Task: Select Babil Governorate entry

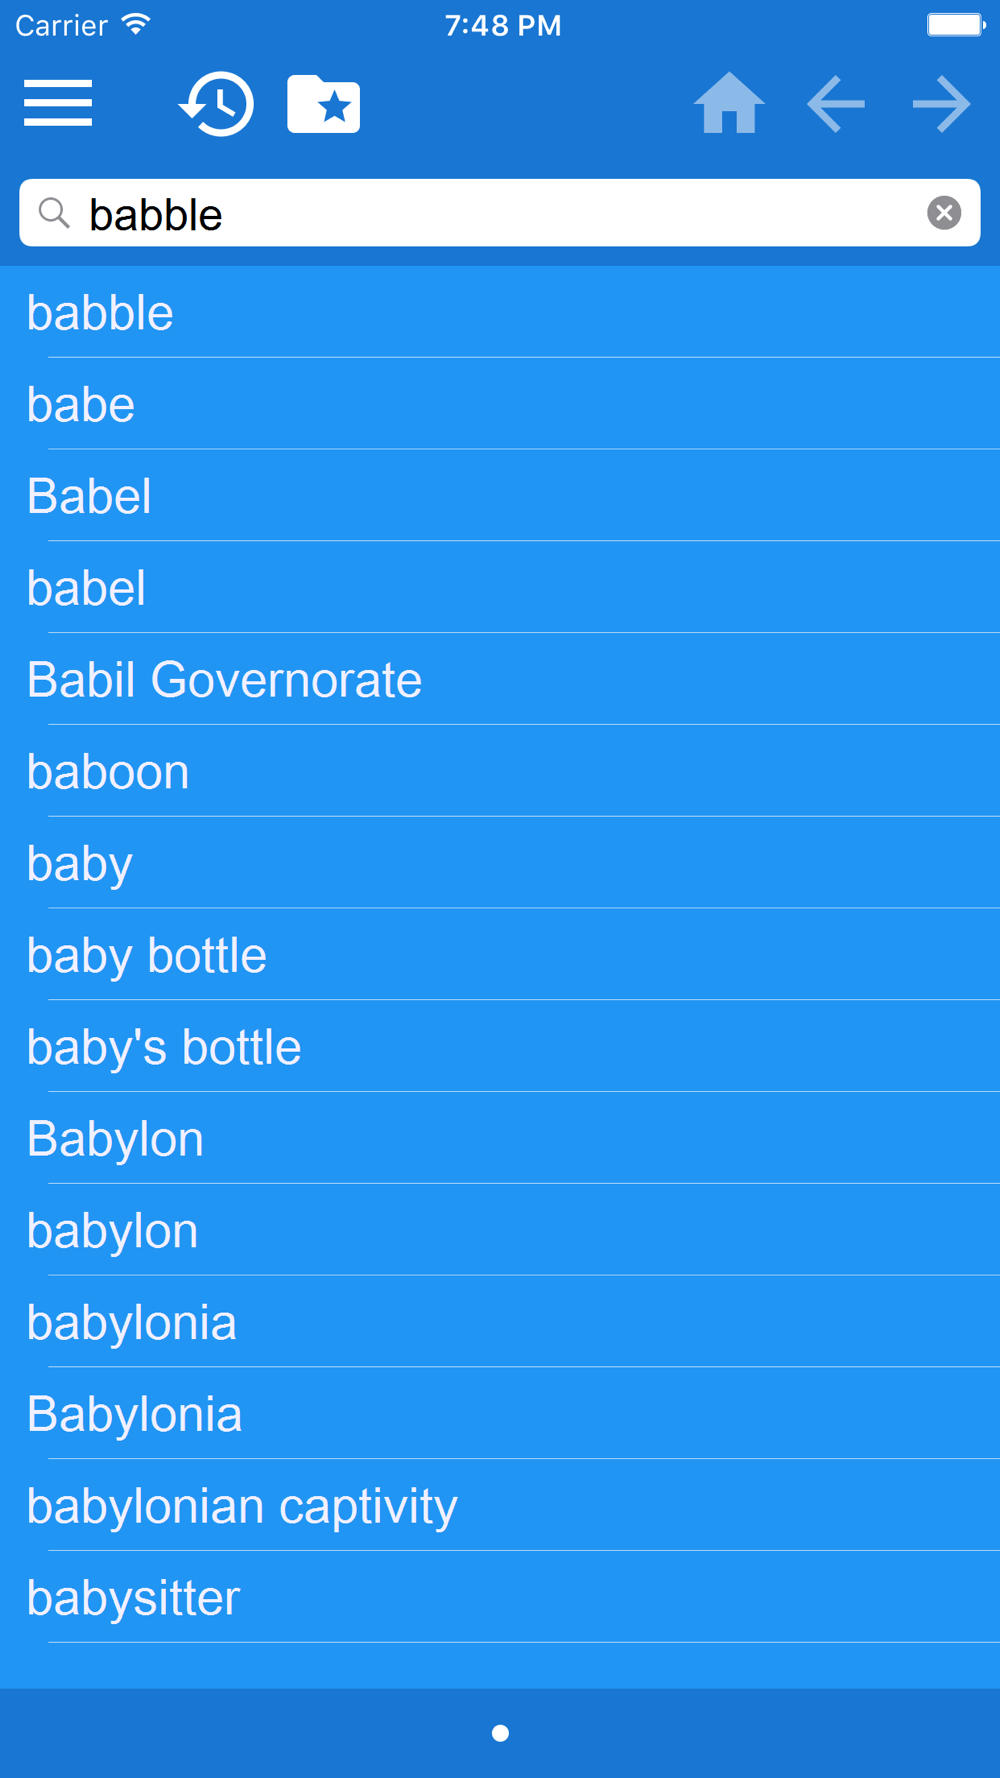Action: click(x=500, y=680)
